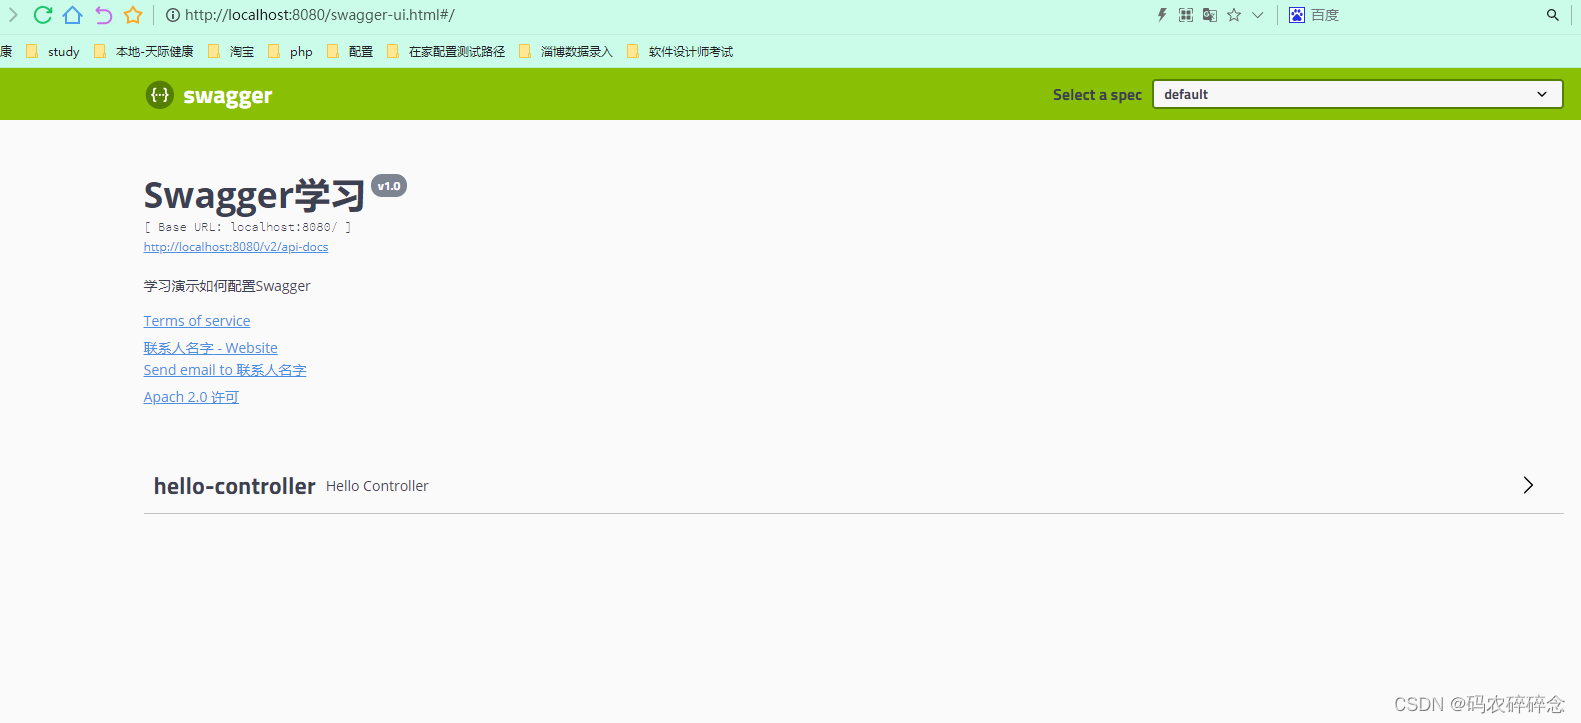Click Send email to 联系人名字 link
Screen dimensions: 1581x723
point(225,370)
